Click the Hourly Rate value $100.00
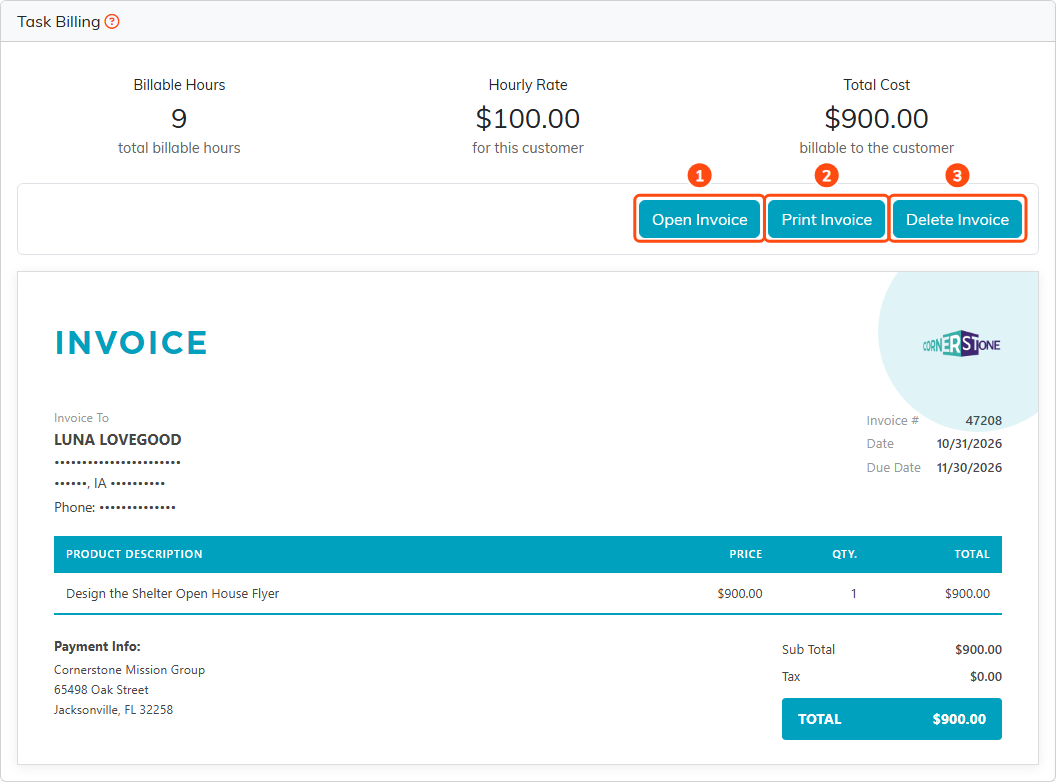 tap(527, 119)
